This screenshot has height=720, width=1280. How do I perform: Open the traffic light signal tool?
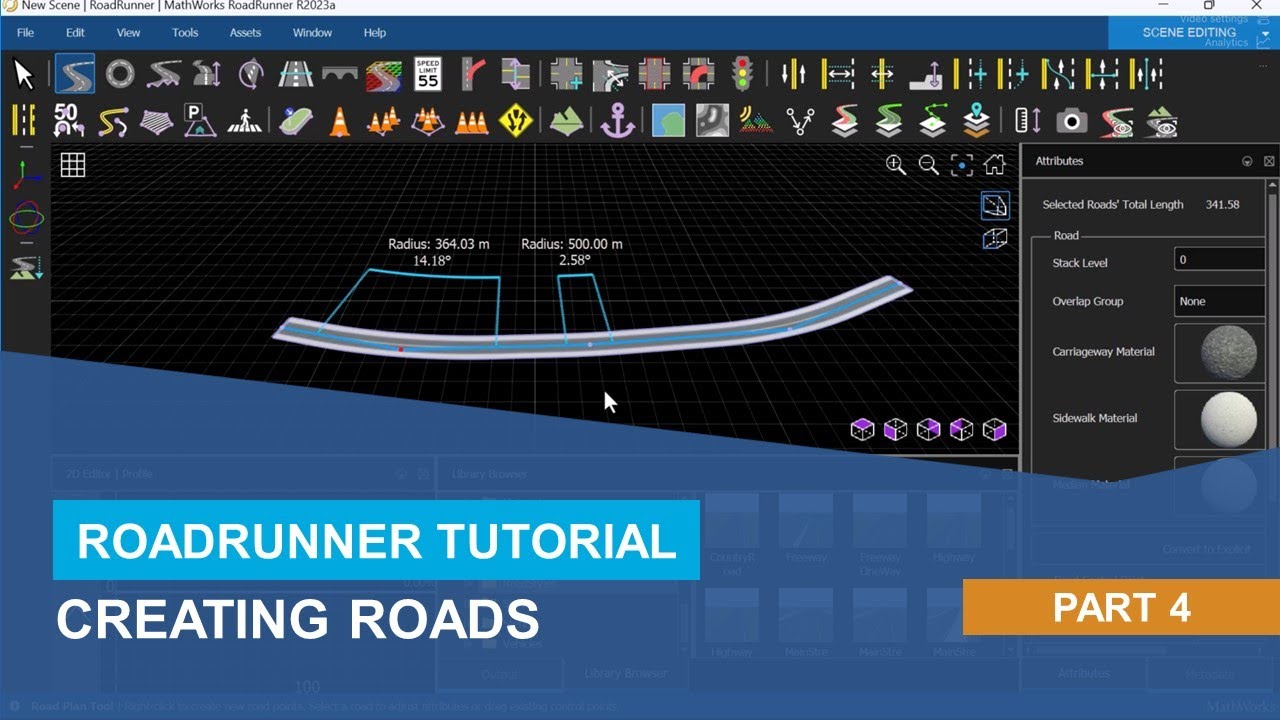(742, 74)
